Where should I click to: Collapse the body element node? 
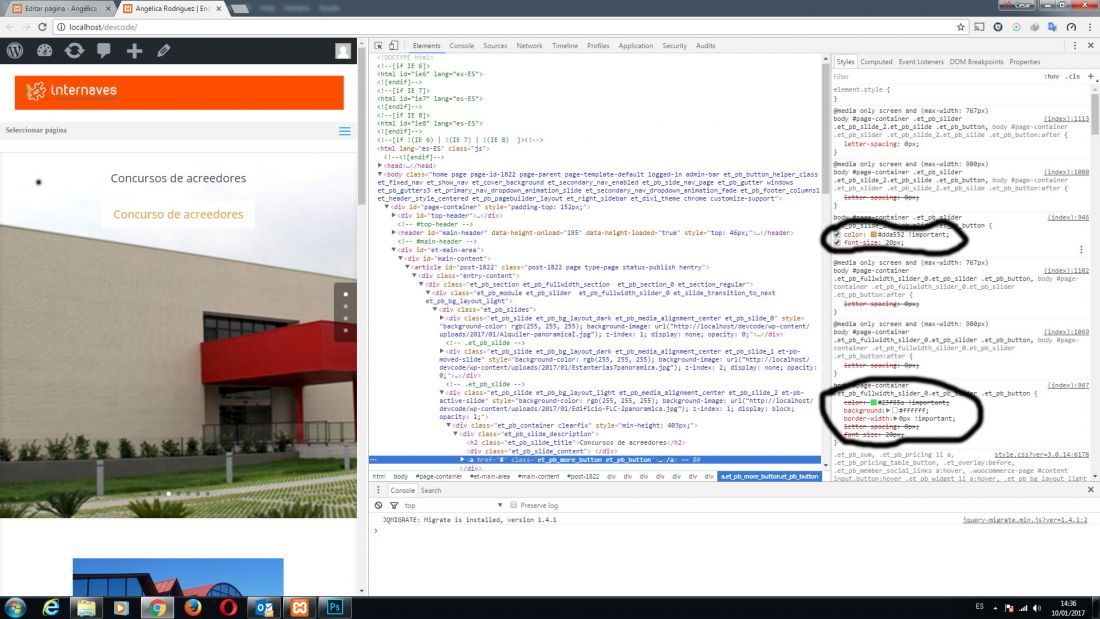tap(380, 173)
